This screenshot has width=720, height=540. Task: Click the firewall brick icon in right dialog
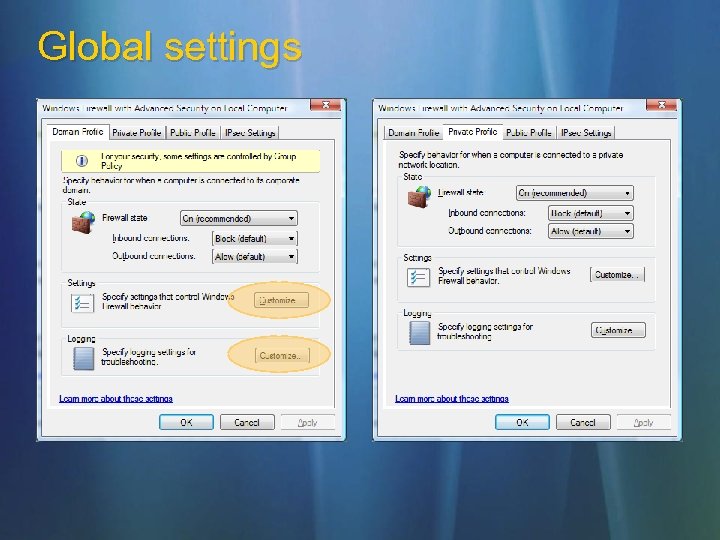pos(419,197)
